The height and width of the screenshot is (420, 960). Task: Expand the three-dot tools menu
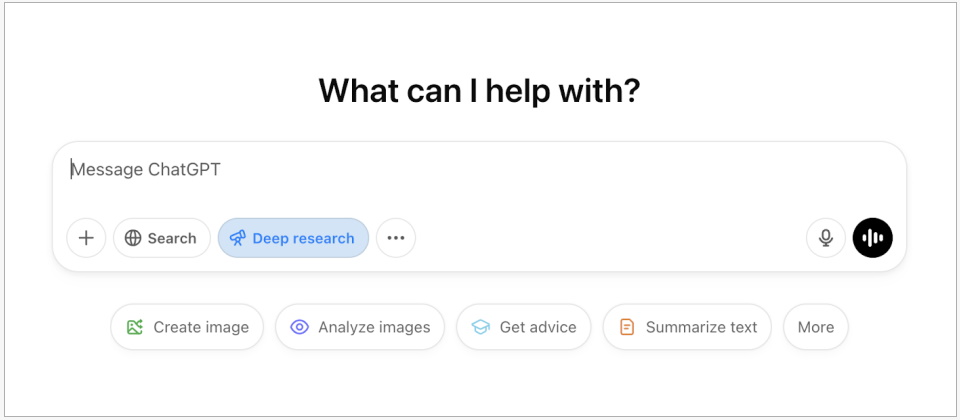(x=396, y=238)
